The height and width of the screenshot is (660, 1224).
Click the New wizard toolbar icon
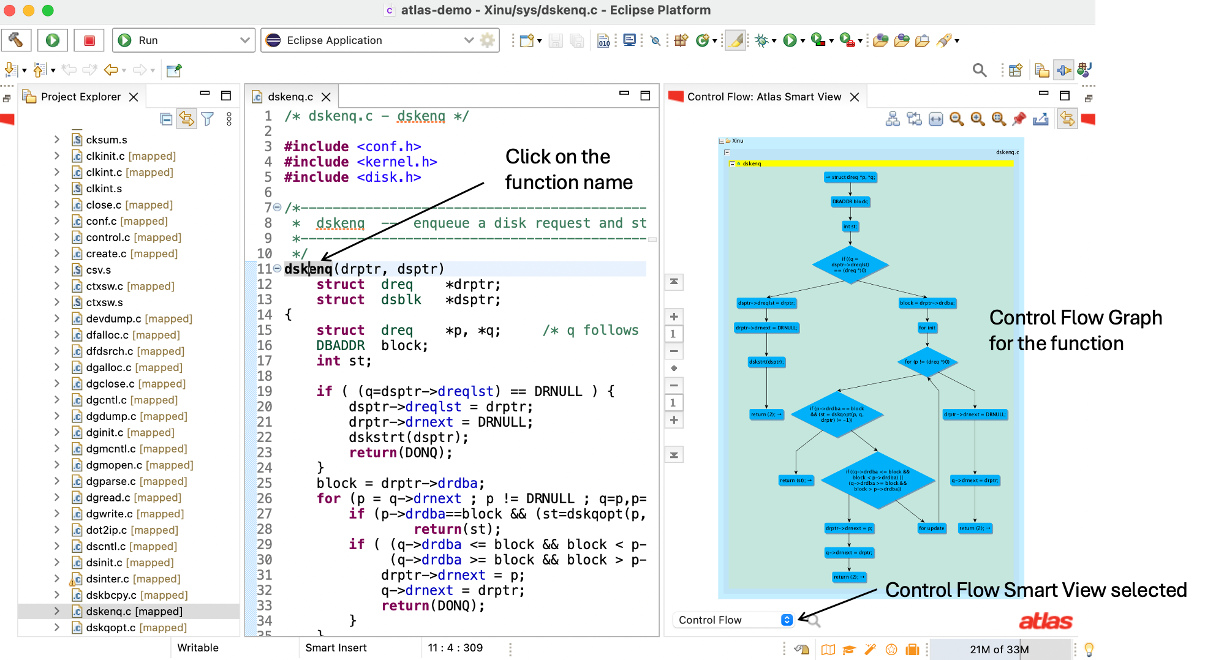[525, 40]
